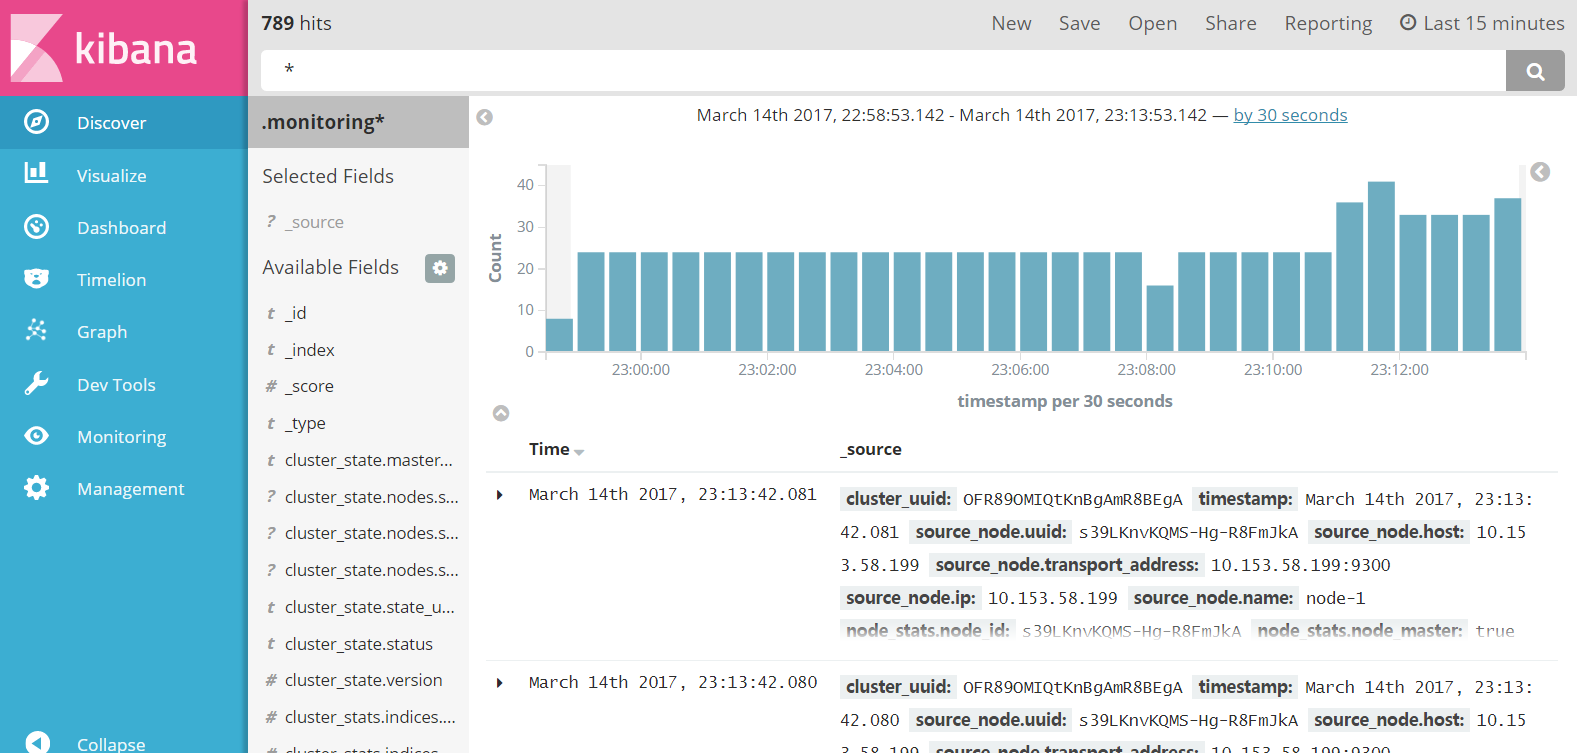Click the Save menu item
The width and height of the screenshot is (1577, 753).
(1079, 23)
